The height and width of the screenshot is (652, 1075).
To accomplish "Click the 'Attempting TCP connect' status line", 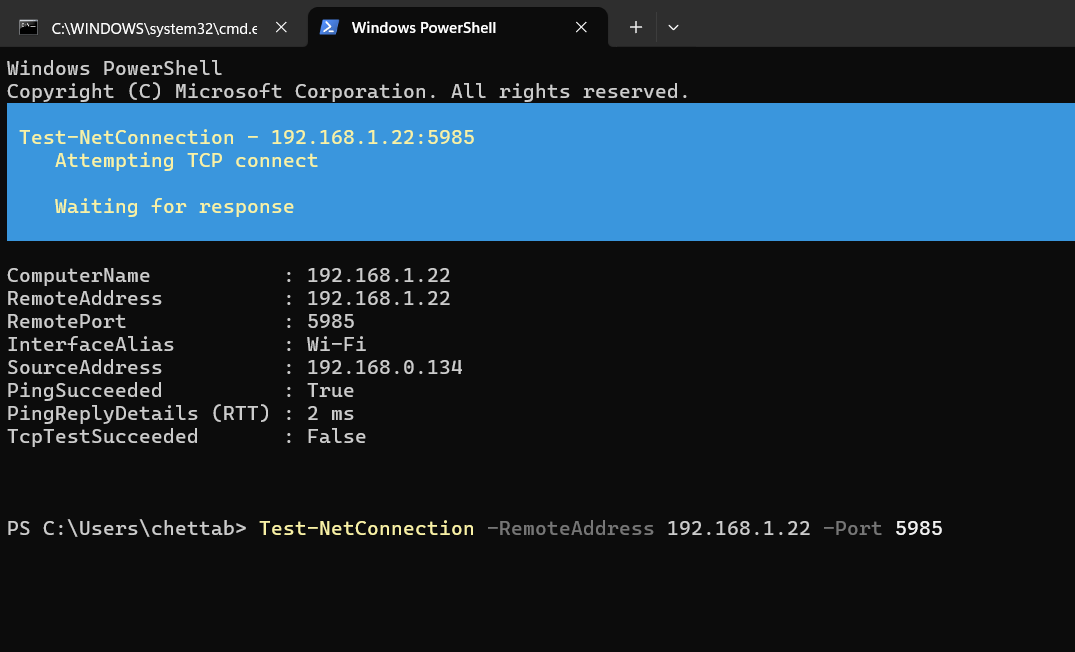I will 186,160.
